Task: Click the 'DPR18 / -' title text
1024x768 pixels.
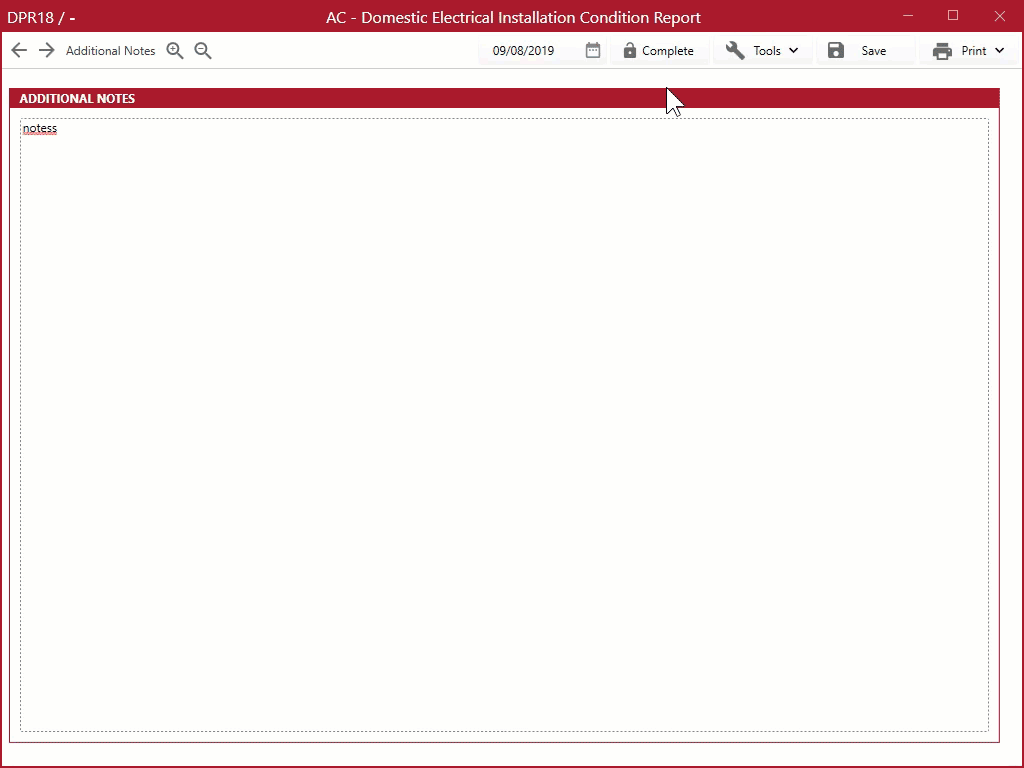Action: [x=41, y=17]
